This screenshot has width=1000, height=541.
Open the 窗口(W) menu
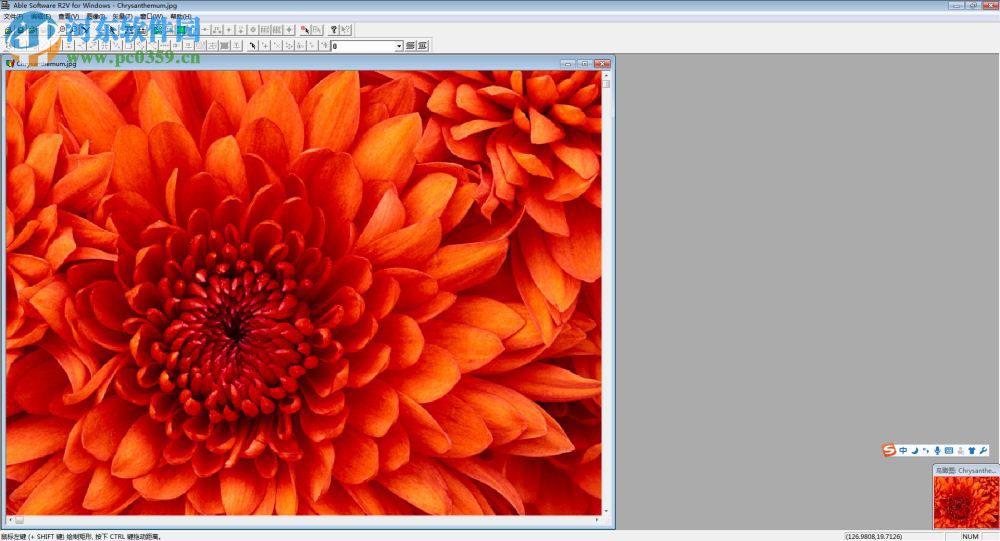click(x=151, y=17)
